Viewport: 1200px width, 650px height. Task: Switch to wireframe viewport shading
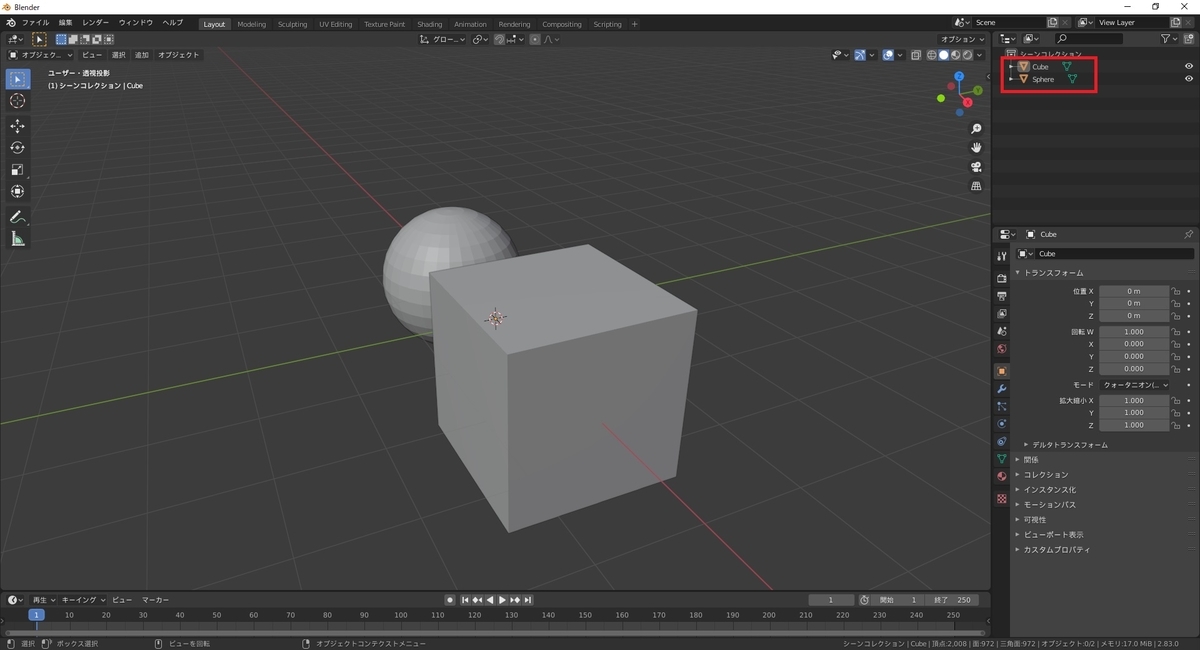coord(932,55)
